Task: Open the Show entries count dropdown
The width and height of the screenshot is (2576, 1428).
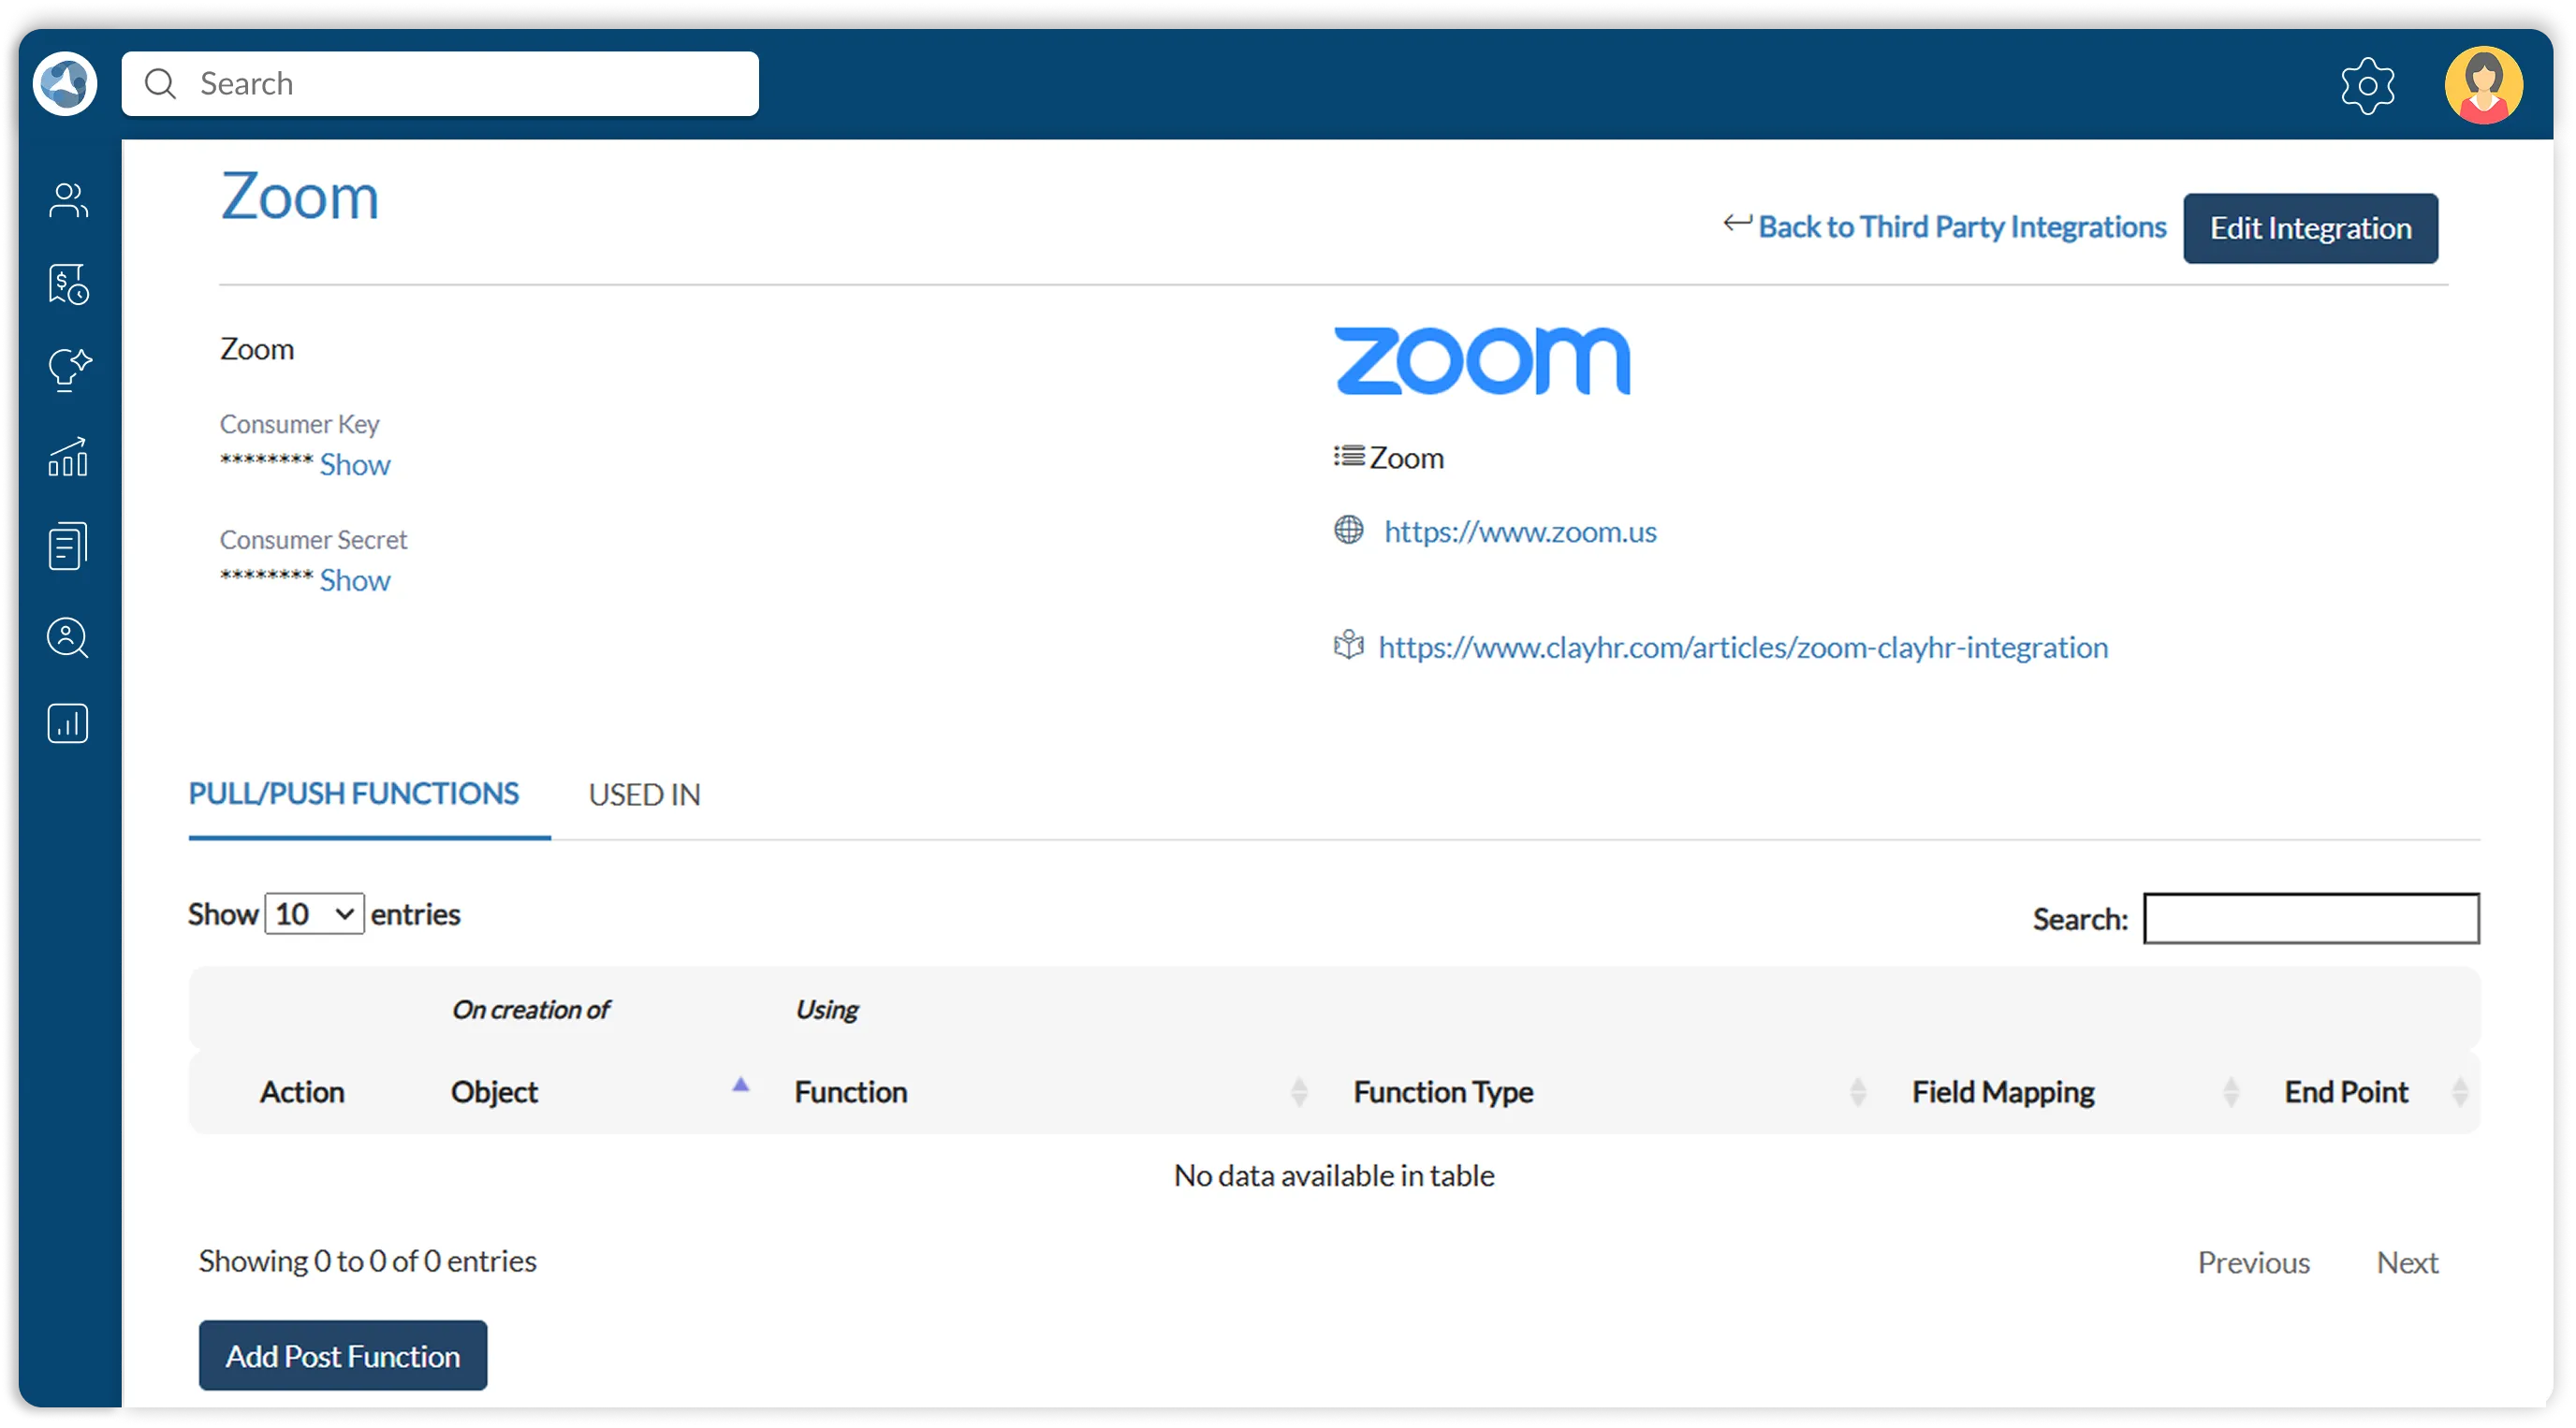Action: [314, 914]
